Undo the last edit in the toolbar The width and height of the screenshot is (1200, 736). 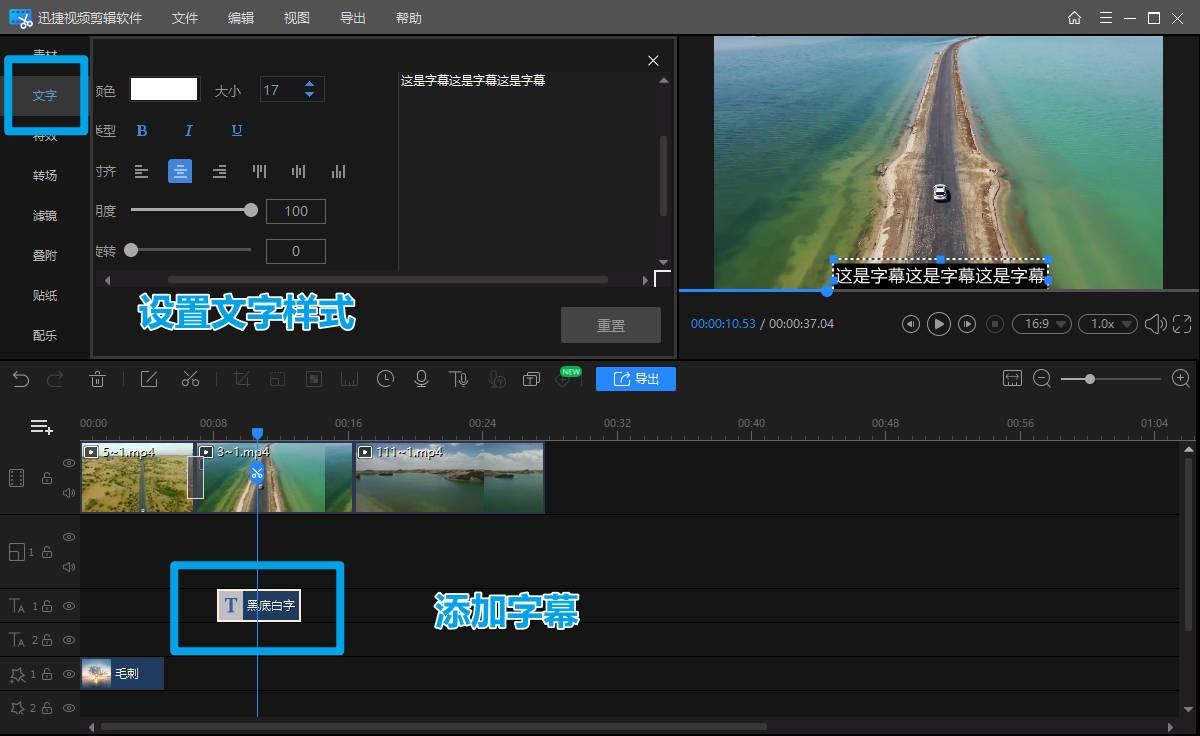(x=21, y=379)
